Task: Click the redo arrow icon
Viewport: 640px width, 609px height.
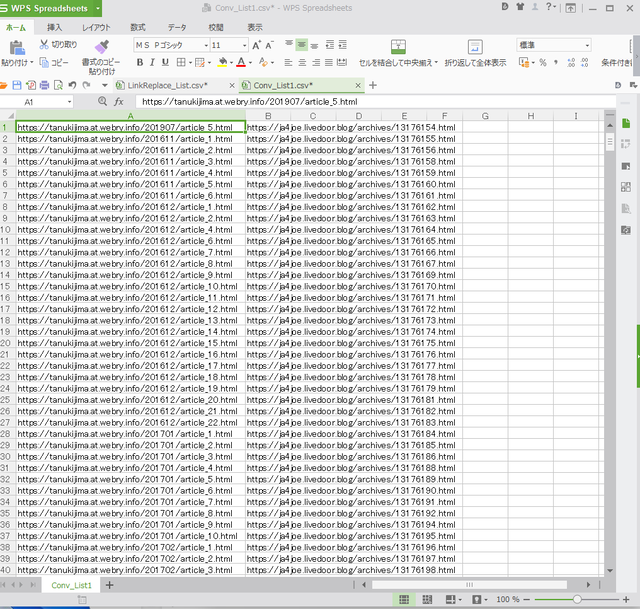Action: [x=86, y=85]
